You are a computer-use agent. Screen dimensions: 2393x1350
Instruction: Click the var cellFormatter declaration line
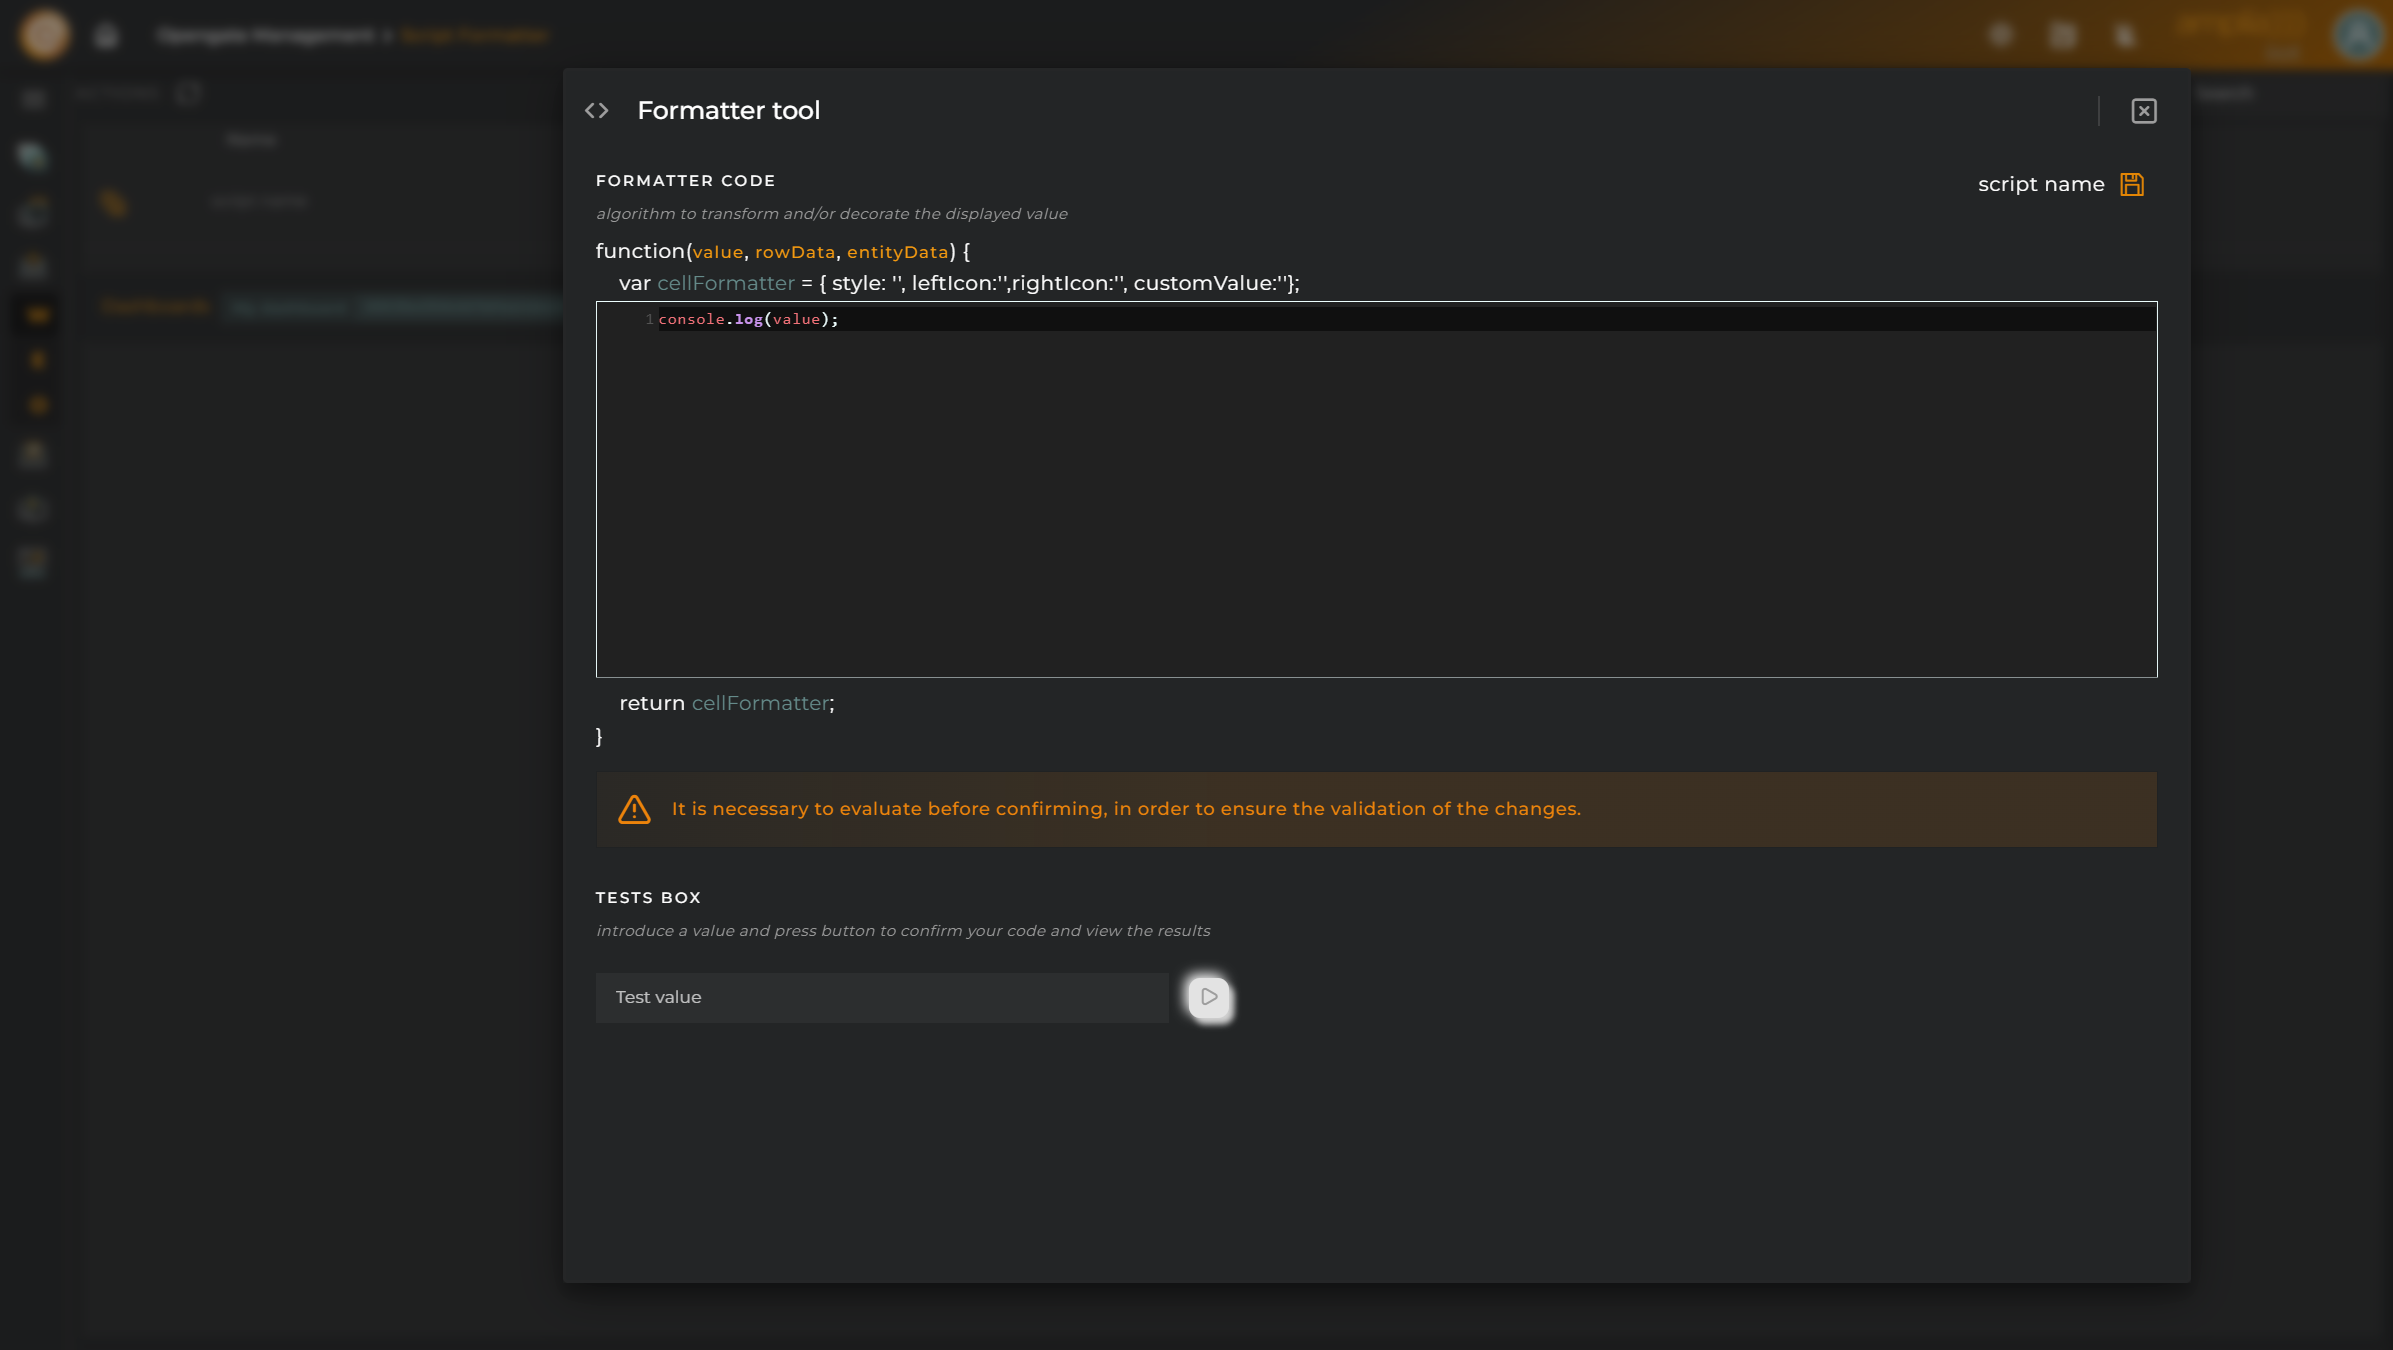pos(959,283)
